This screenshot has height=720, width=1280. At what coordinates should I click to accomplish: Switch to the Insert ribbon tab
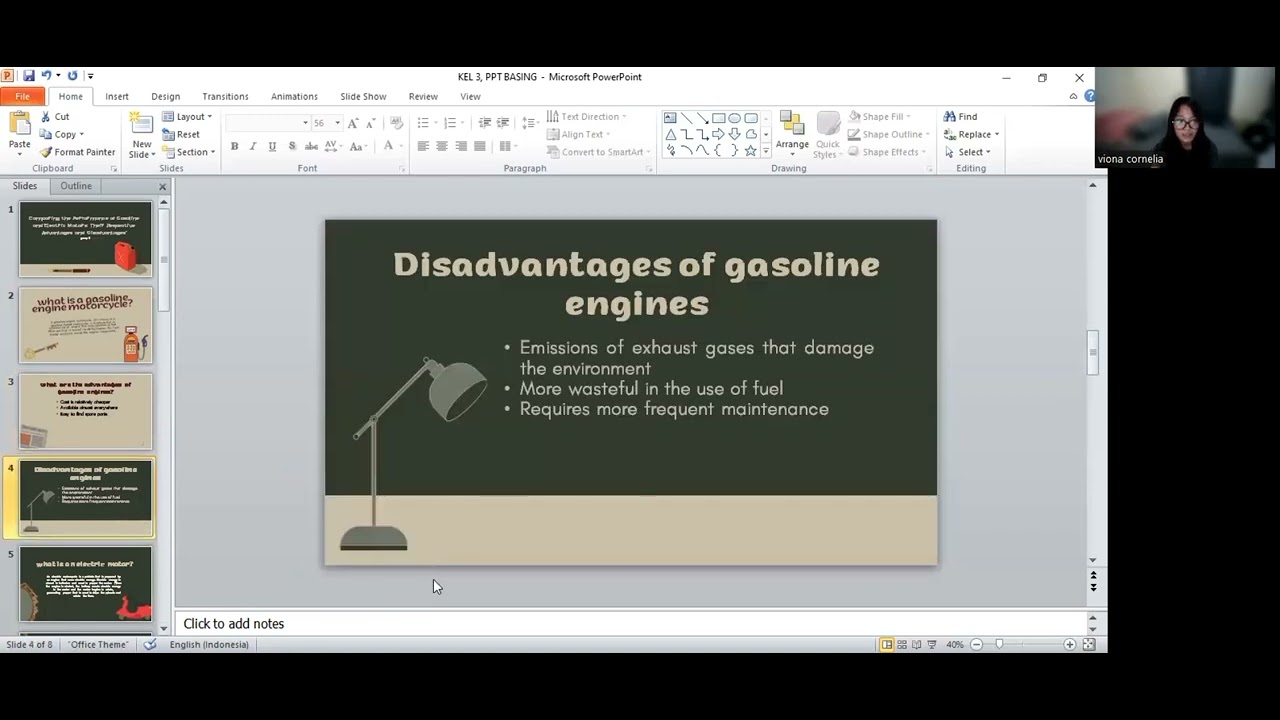click(x=117, y=97)
